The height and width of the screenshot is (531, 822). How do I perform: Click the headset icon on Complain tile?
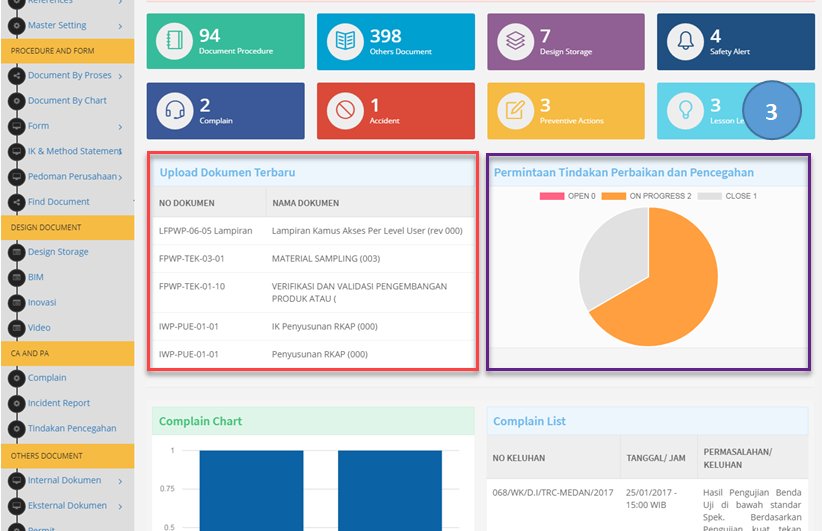tap(174, 111)
